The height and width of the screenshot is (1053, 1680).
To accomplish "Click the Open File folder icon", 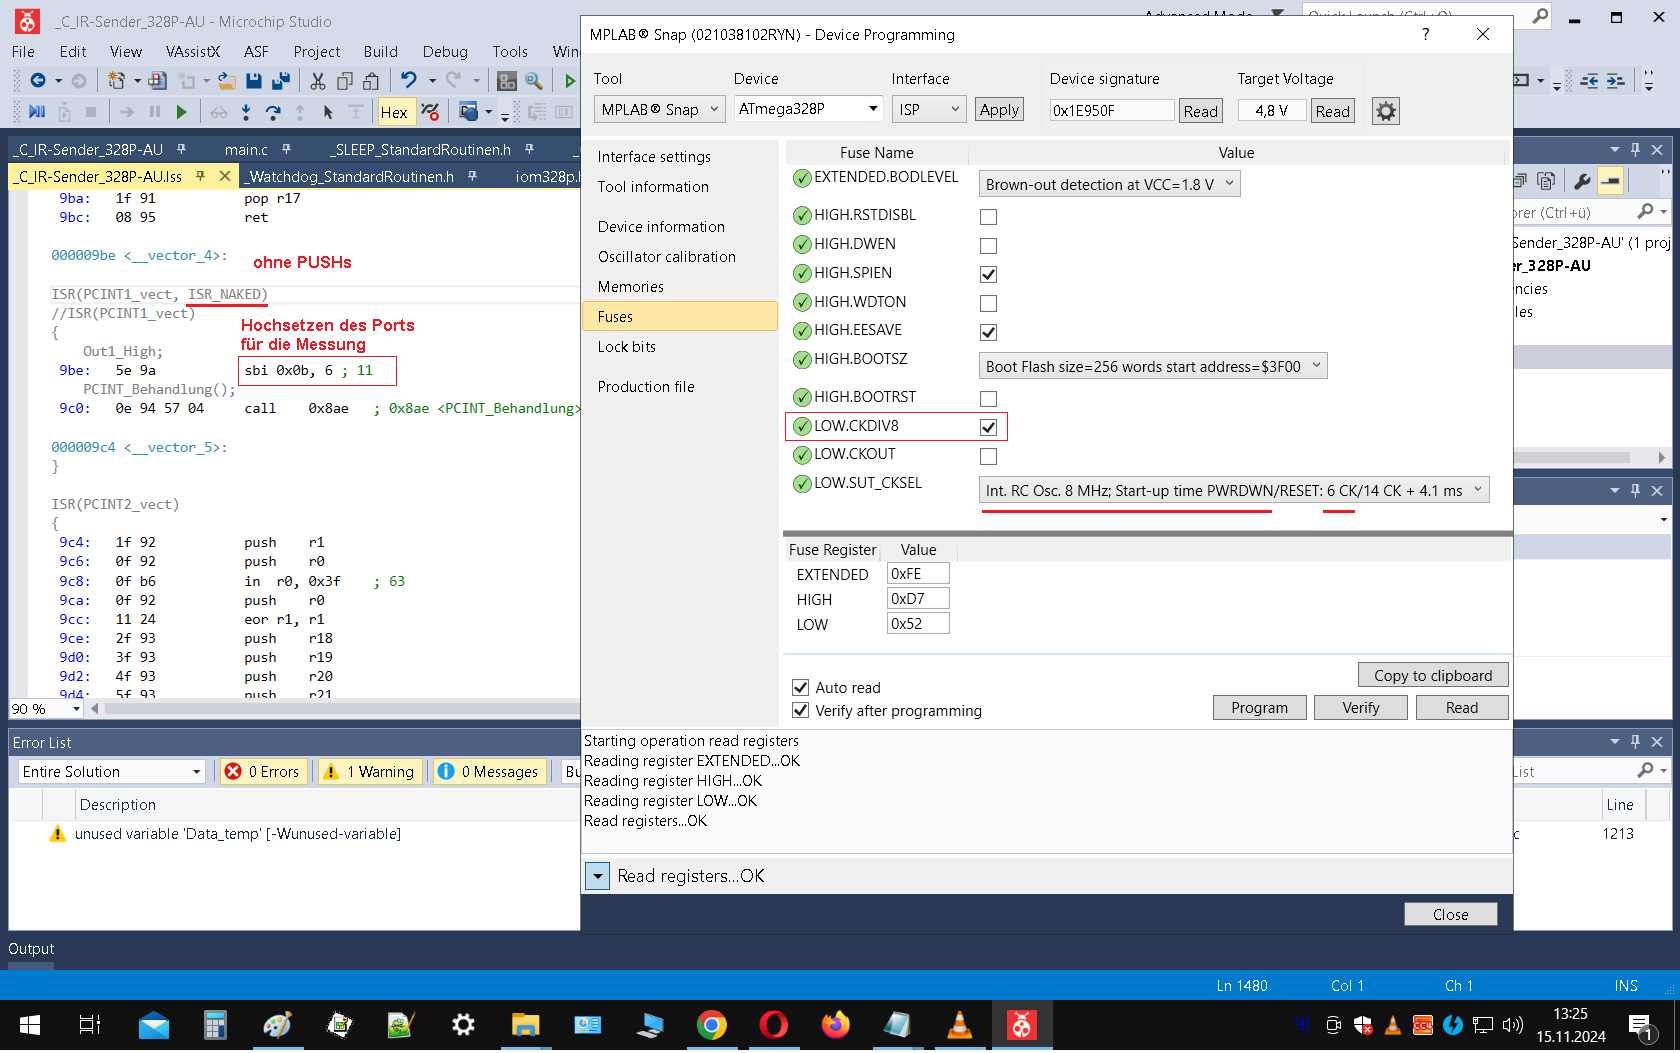I will pos(227,81).
